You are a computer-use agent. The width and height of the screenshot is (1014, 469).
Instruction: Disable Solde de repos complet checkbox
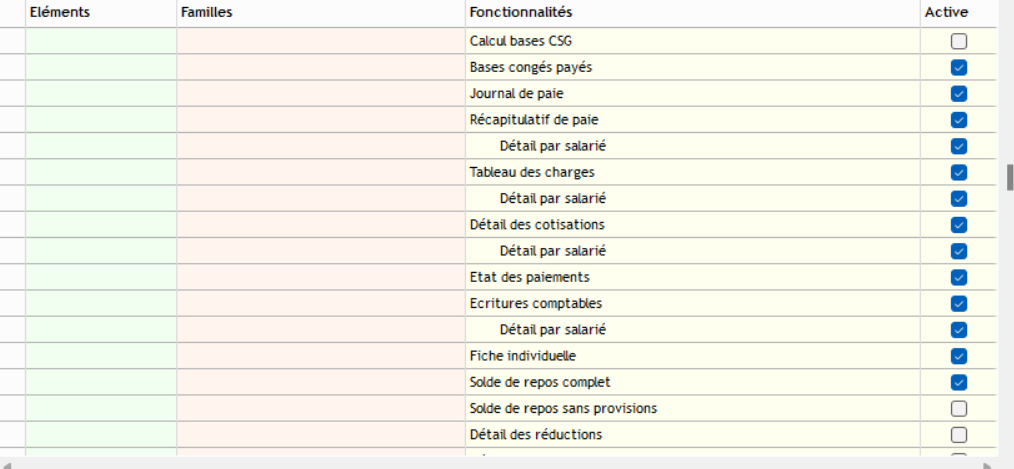[959, 382]
